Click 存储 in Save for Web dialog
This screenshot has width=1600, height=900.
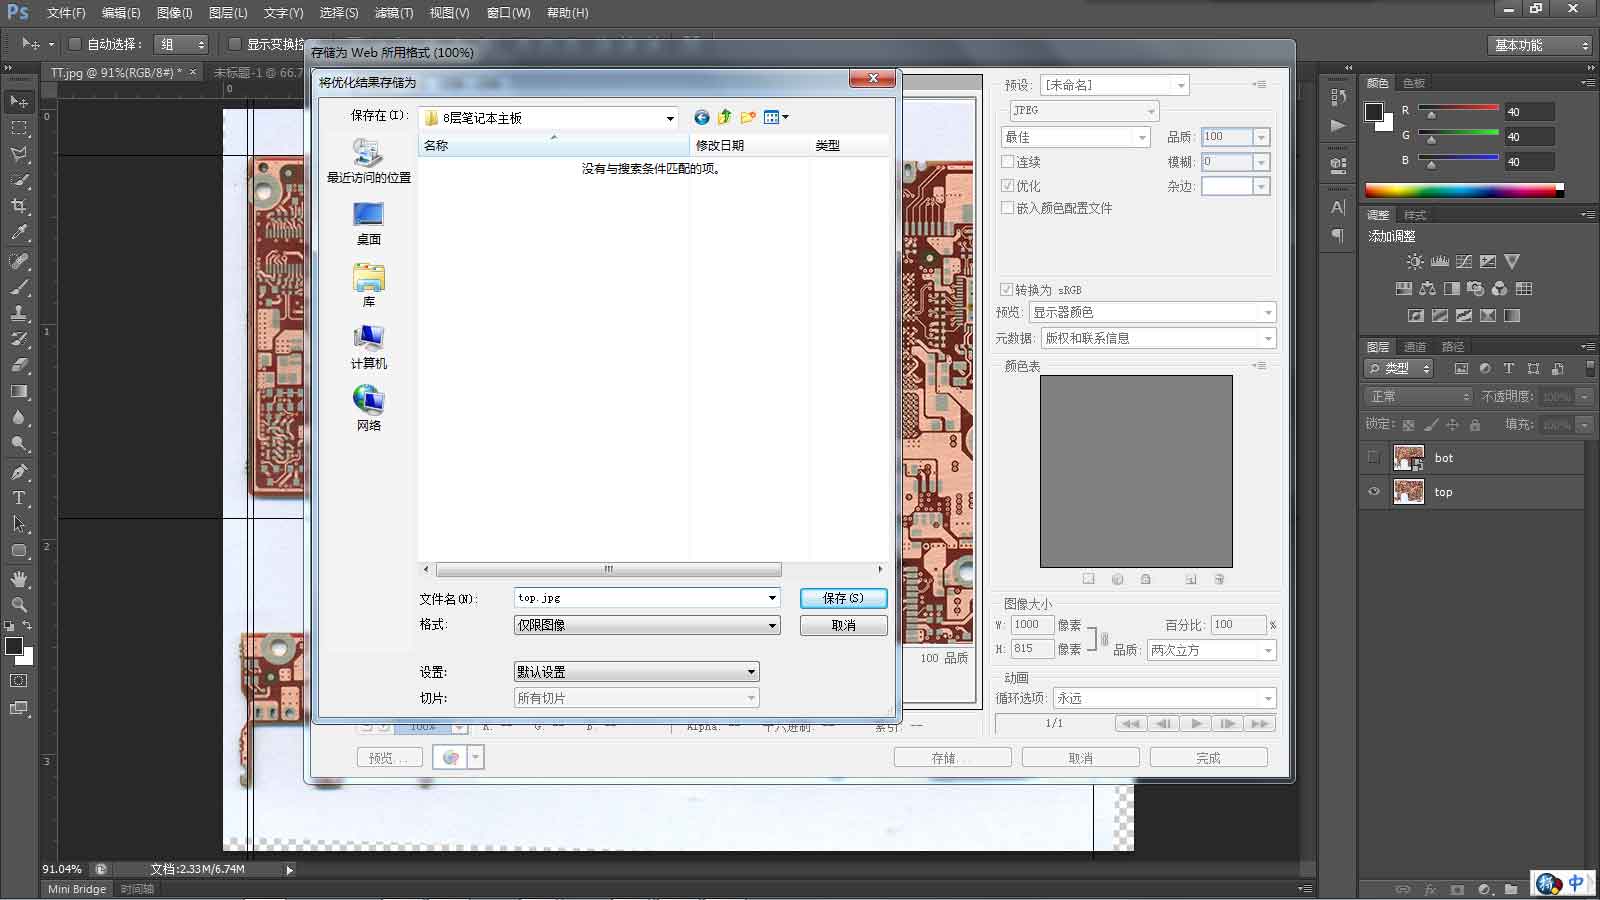[x=953, y=758]
